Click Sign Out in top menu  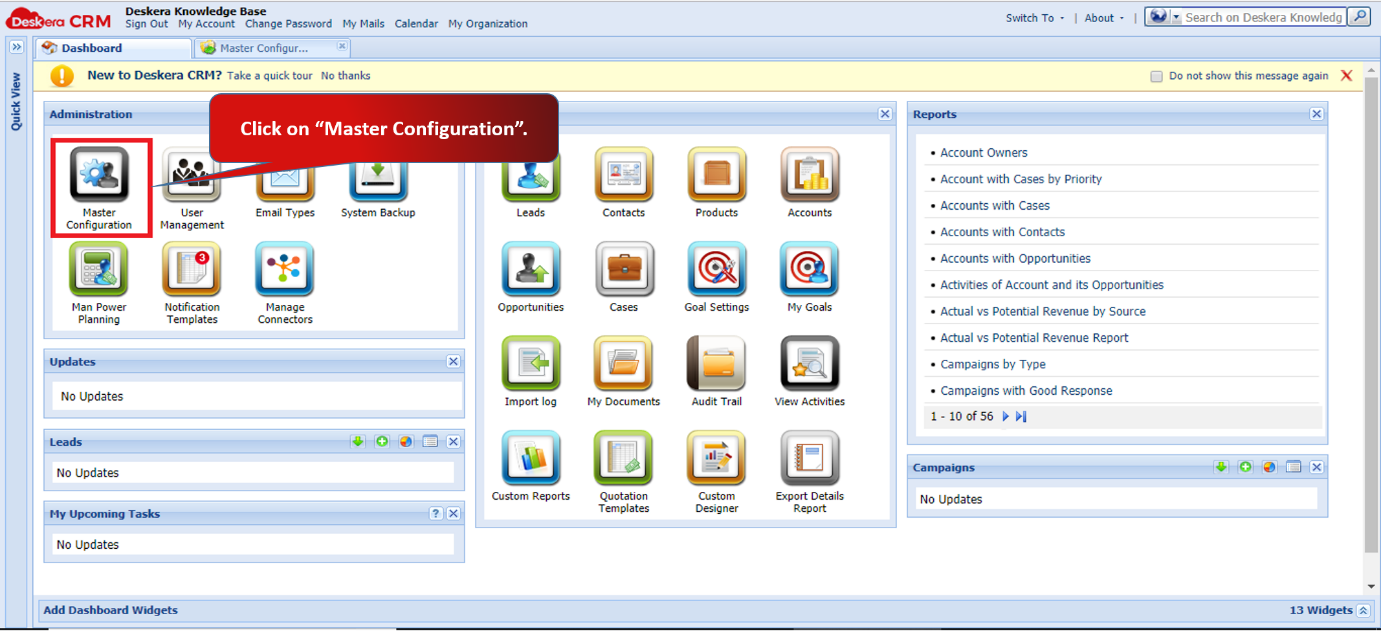click(147, 24)
